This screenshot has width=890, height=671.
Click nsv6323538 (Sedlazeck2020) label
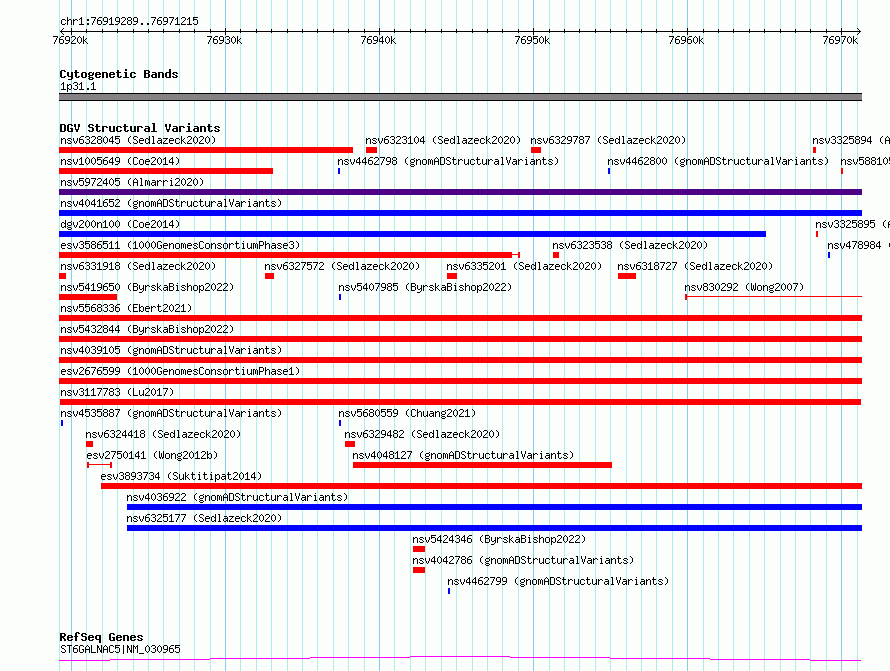(x=630, y=245)
